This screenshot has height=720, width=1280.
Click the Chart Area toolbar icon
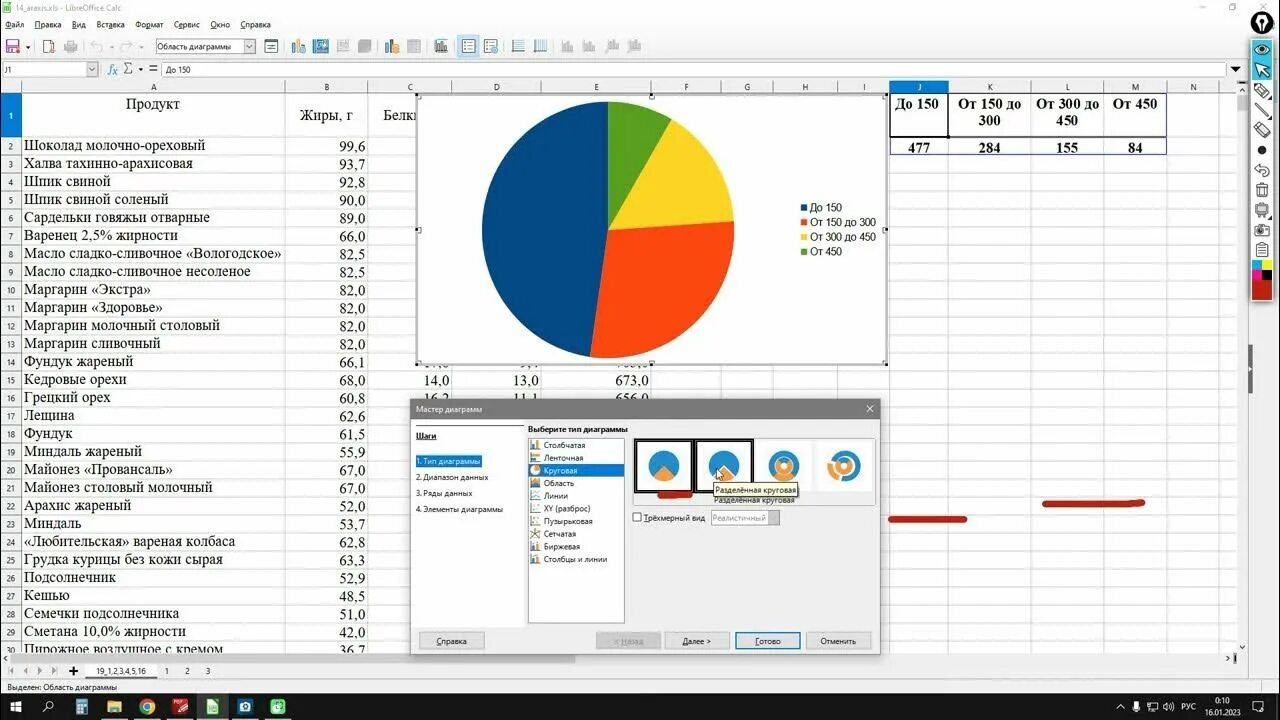(x=321, y=46)
